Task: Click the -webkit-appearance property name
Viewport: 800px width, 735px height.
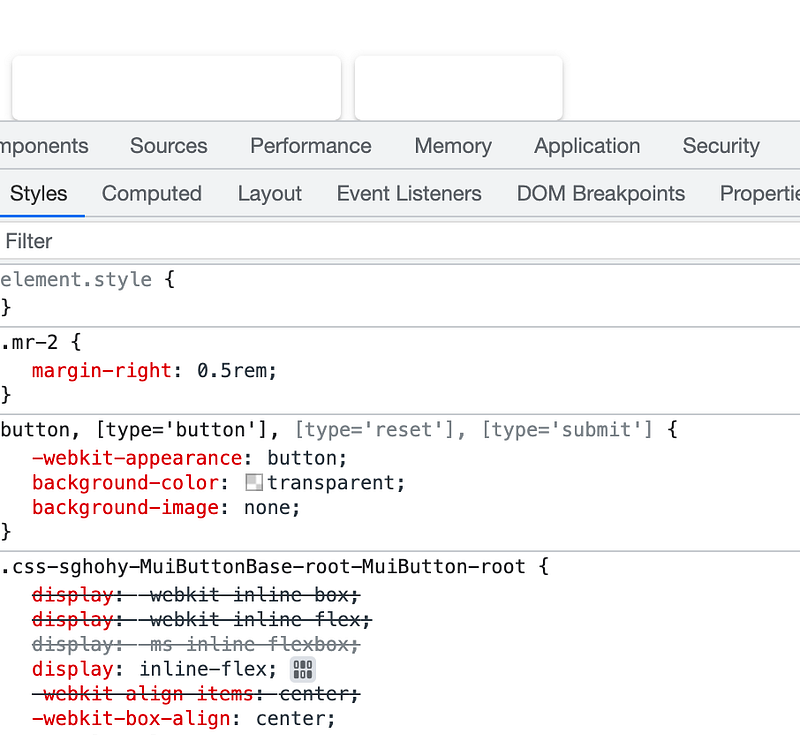Action: (137, 458)
